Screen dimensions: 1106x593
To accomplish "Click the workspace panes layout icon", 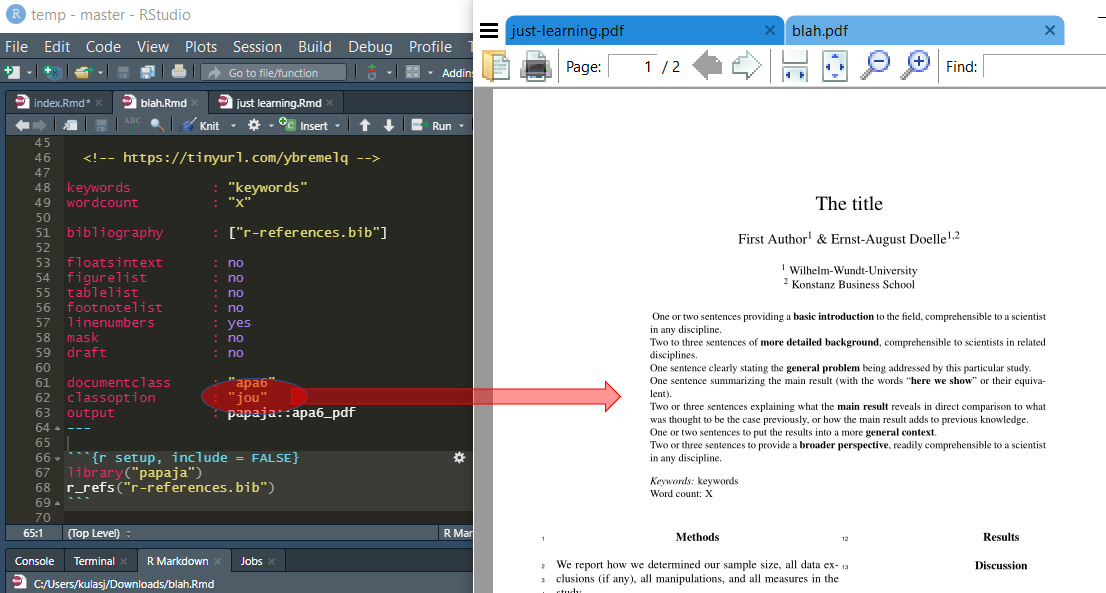I will click(413, 72).
